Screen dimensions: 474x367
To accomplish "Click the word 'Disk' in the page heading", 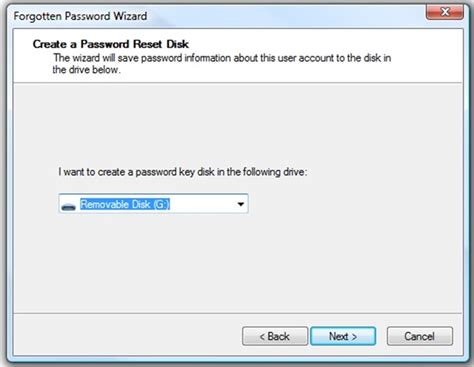I will coord(178,44).
